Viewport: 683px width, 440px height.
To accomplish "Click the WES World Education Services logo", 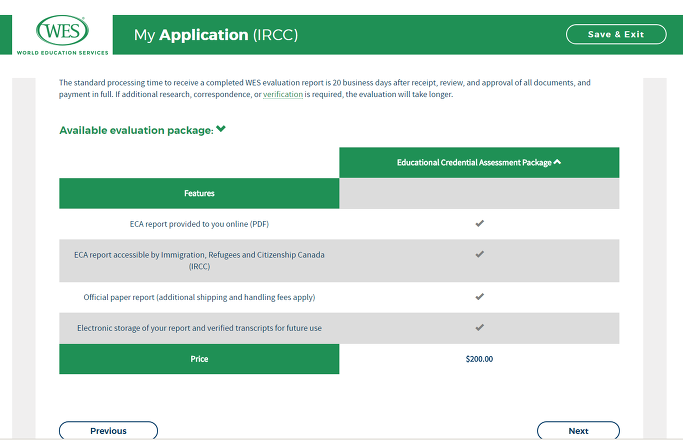I will pos(62,35).
